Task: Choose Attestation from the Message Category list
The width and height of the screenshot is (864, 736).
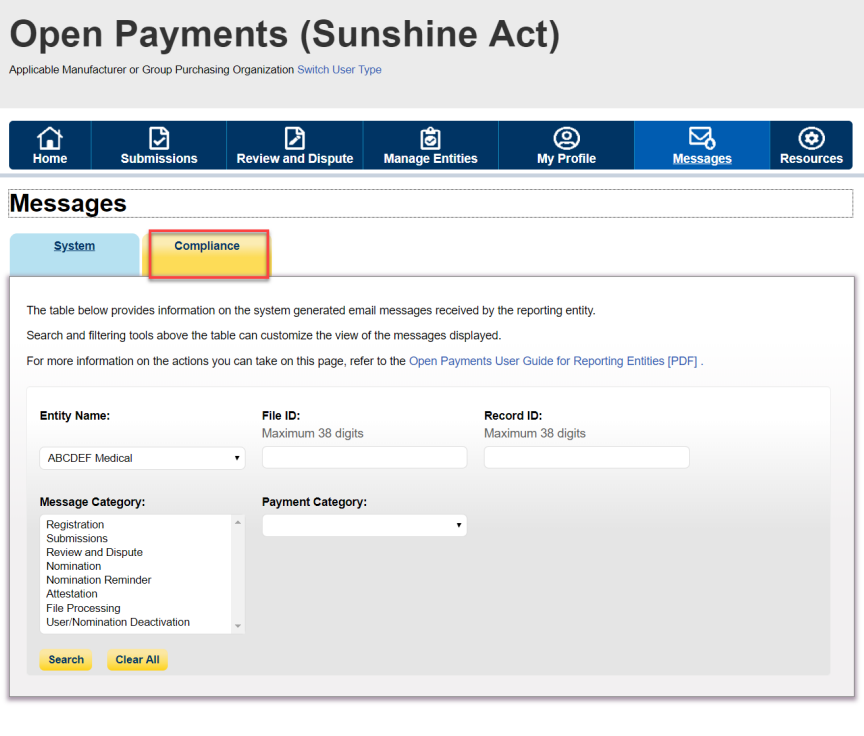Action: coord(72,594)
